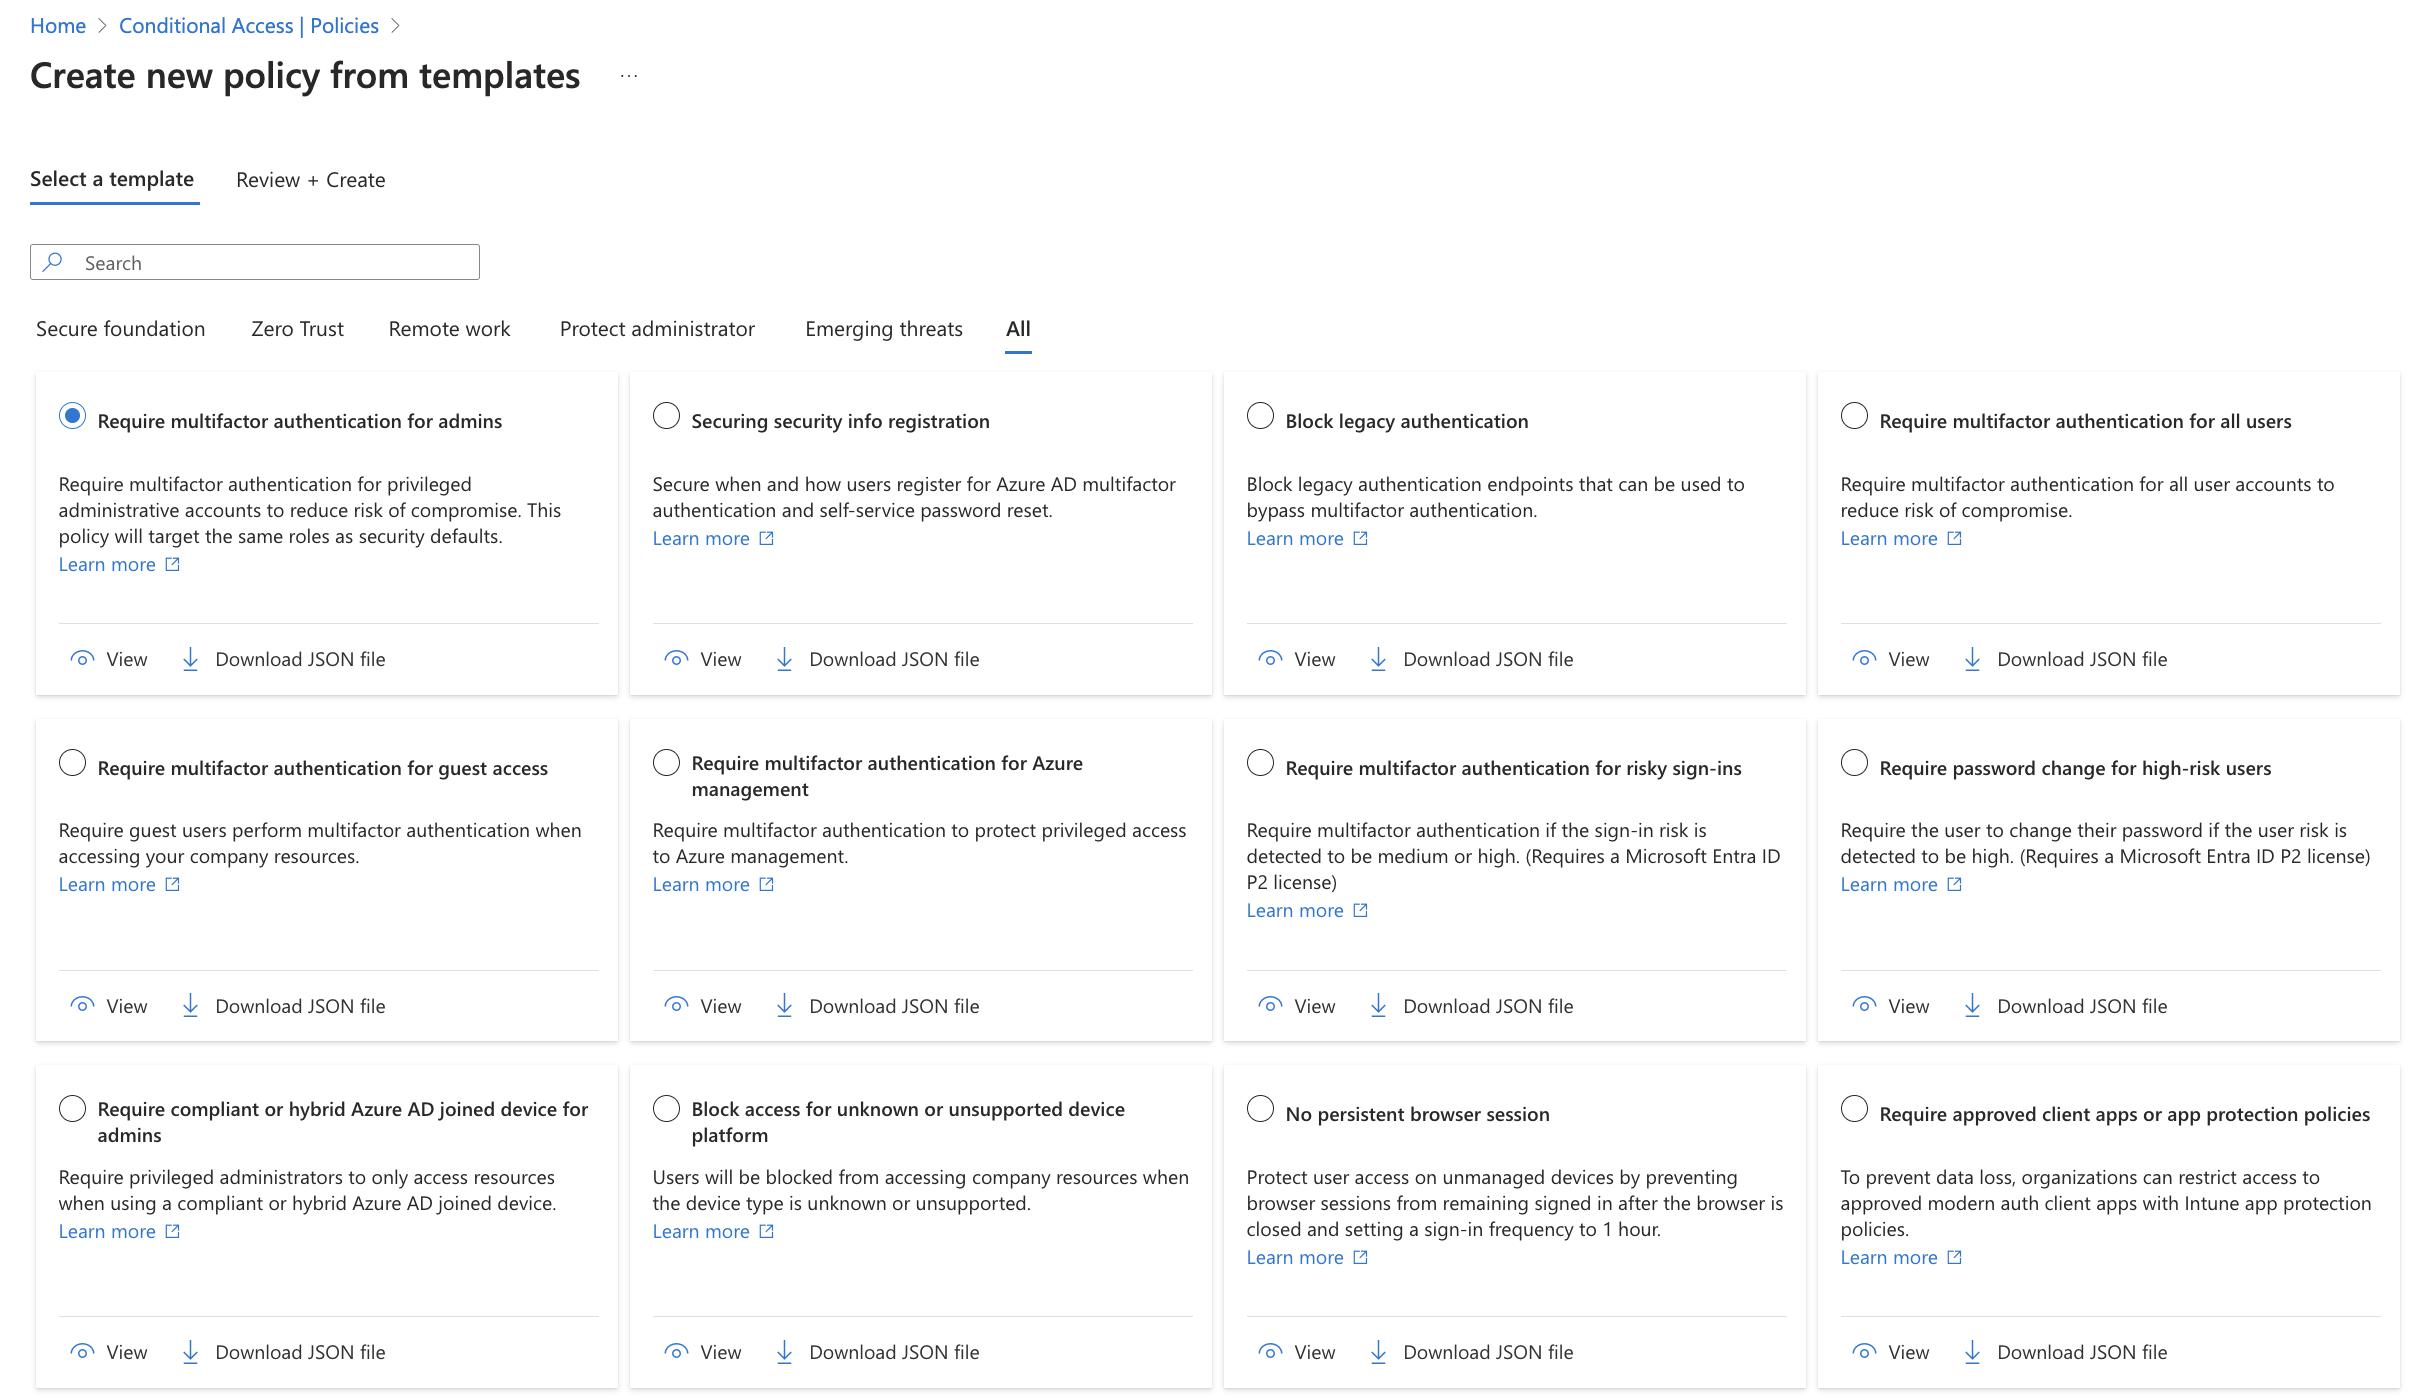This screenshot has width=2420, height=1398.
Task: Select No persistent browser session radio button
Action: click(x=1260, y=1109)
